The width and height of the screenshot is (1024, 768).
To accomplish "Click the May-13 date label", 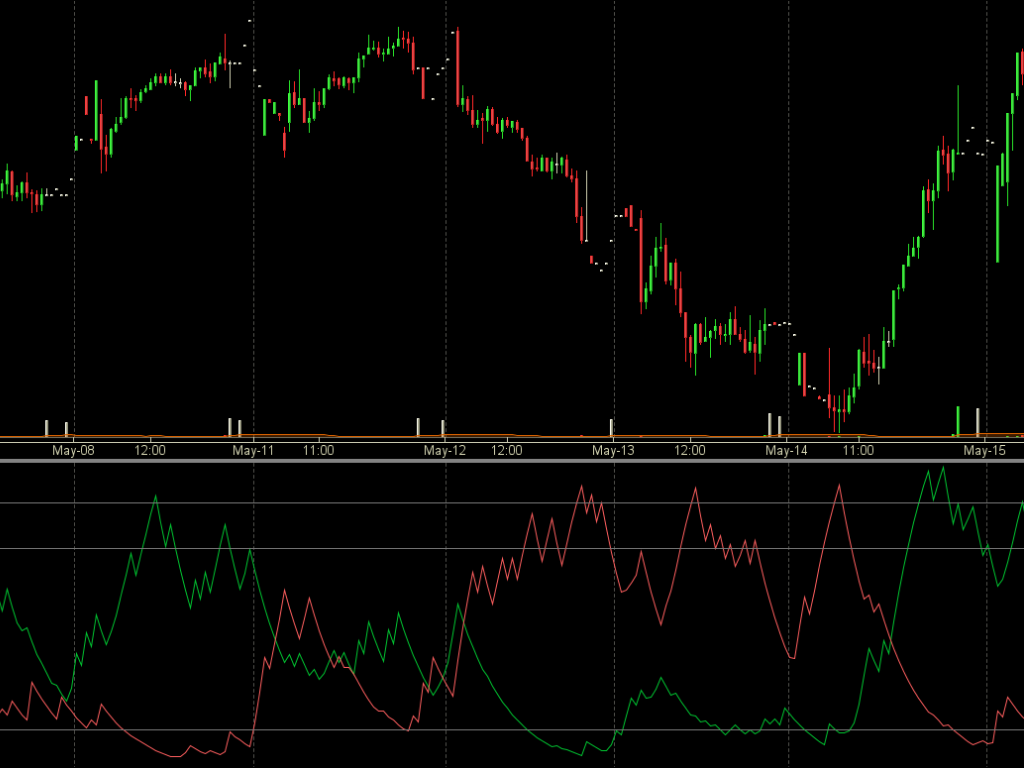I will [x=613, y=450].
